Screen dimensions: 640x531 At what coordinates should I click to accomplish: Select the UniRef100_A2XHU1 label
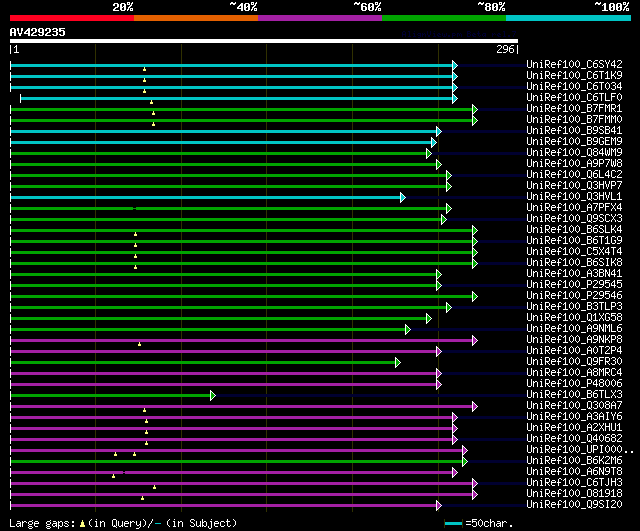coord(574,428)
